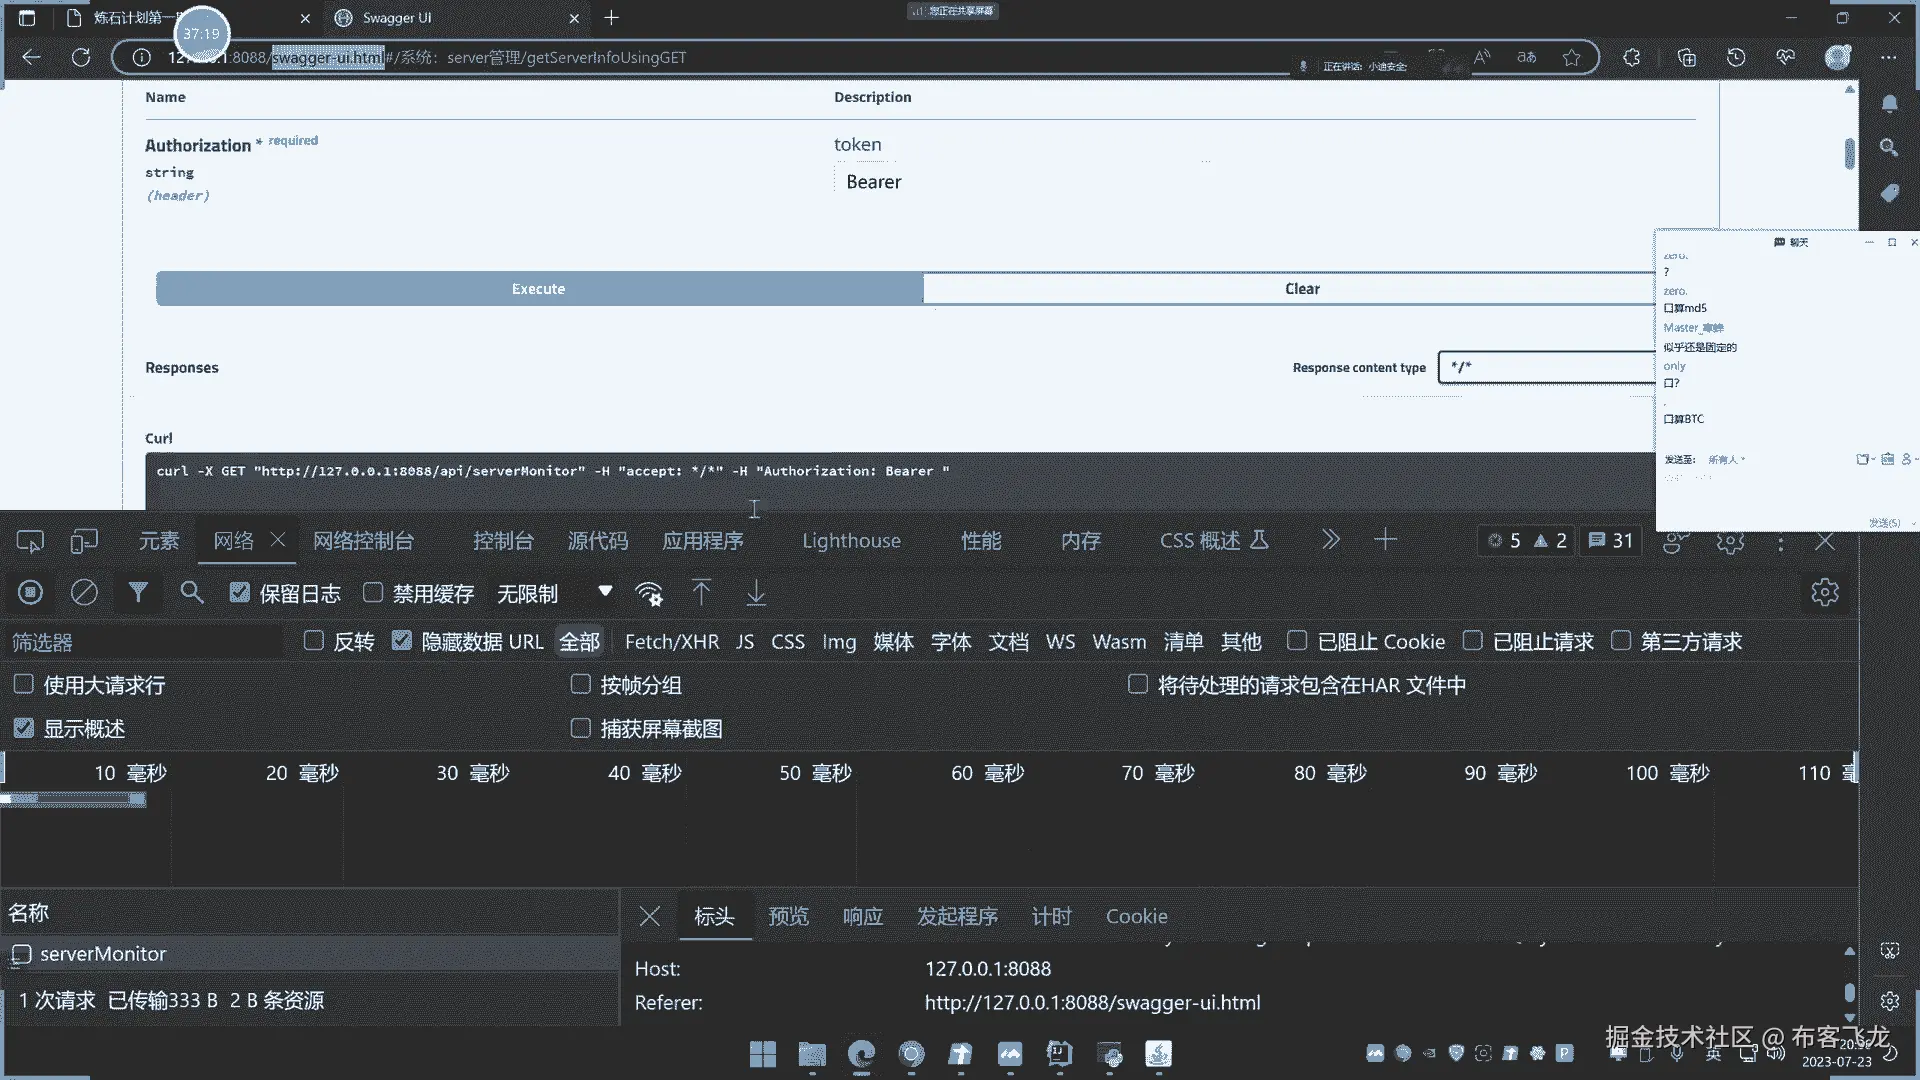Click the export HAR download arrow icon

tap(756, 593)
